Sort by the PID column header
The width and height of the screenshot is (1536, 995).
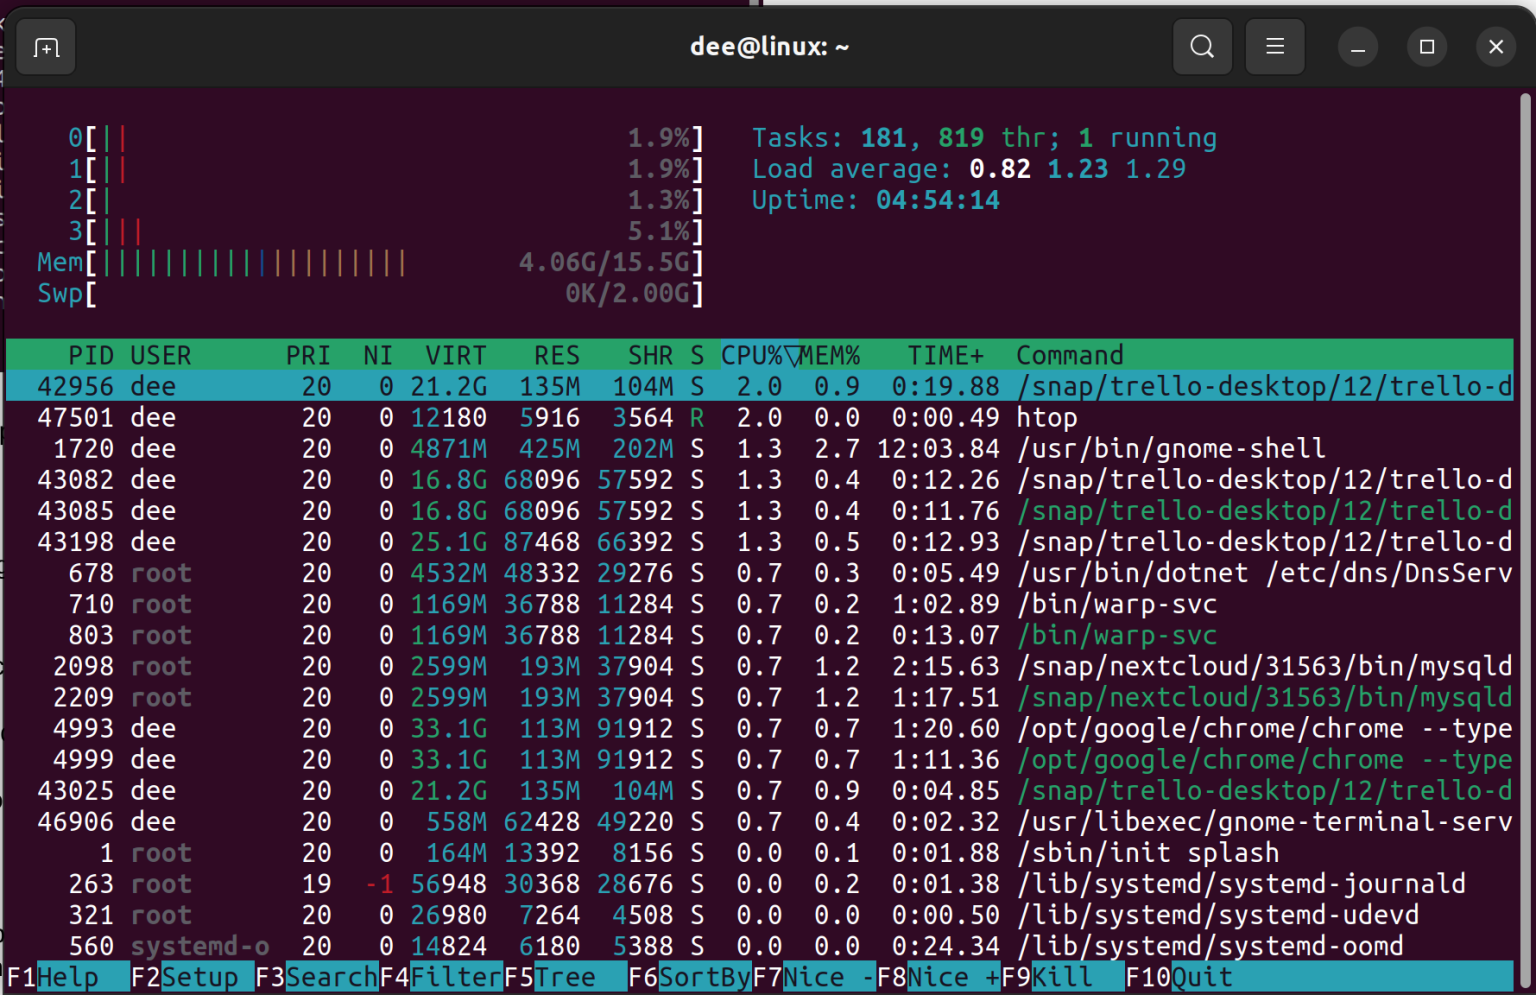point(91,355)
